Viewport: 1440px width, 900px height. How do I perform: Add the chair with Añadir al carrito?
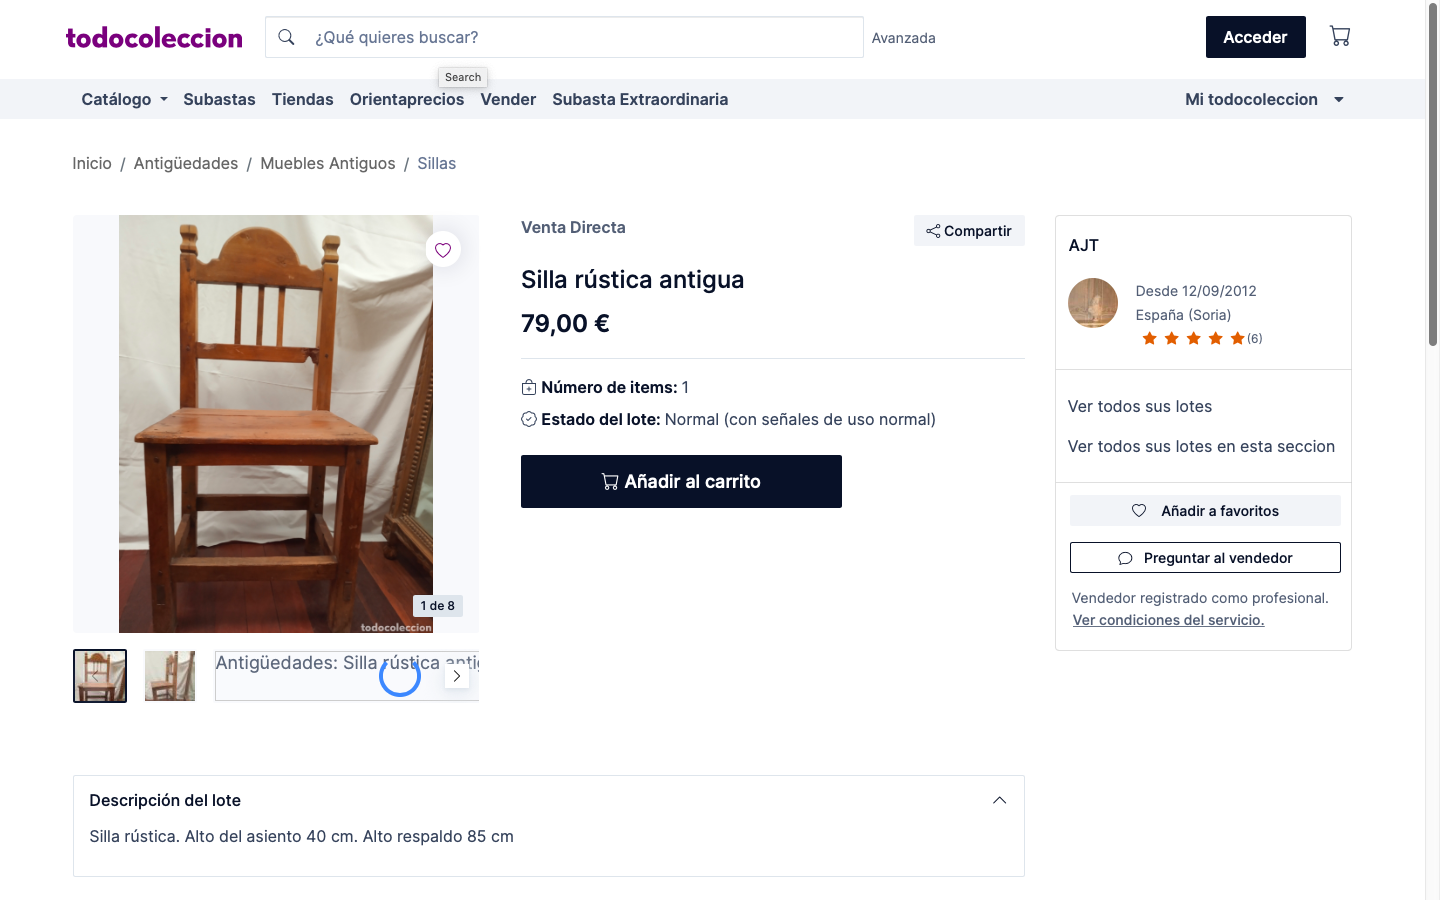tap(681, 482)
